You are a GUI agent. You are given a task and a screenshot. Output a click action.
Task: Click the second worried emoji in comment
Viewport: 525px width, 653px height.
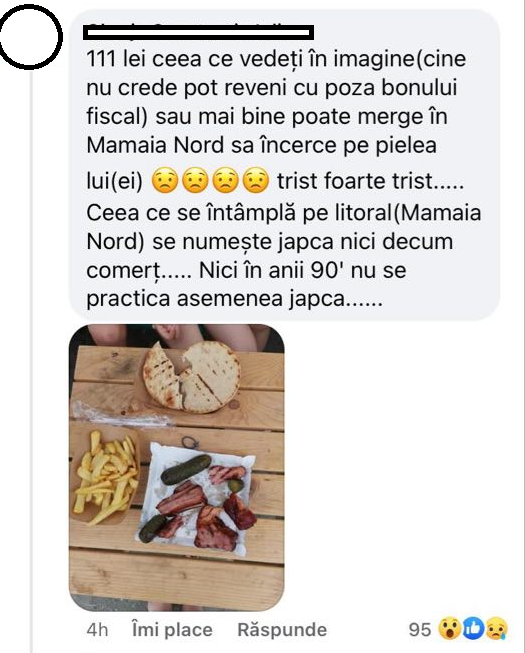tap(195, 181)
